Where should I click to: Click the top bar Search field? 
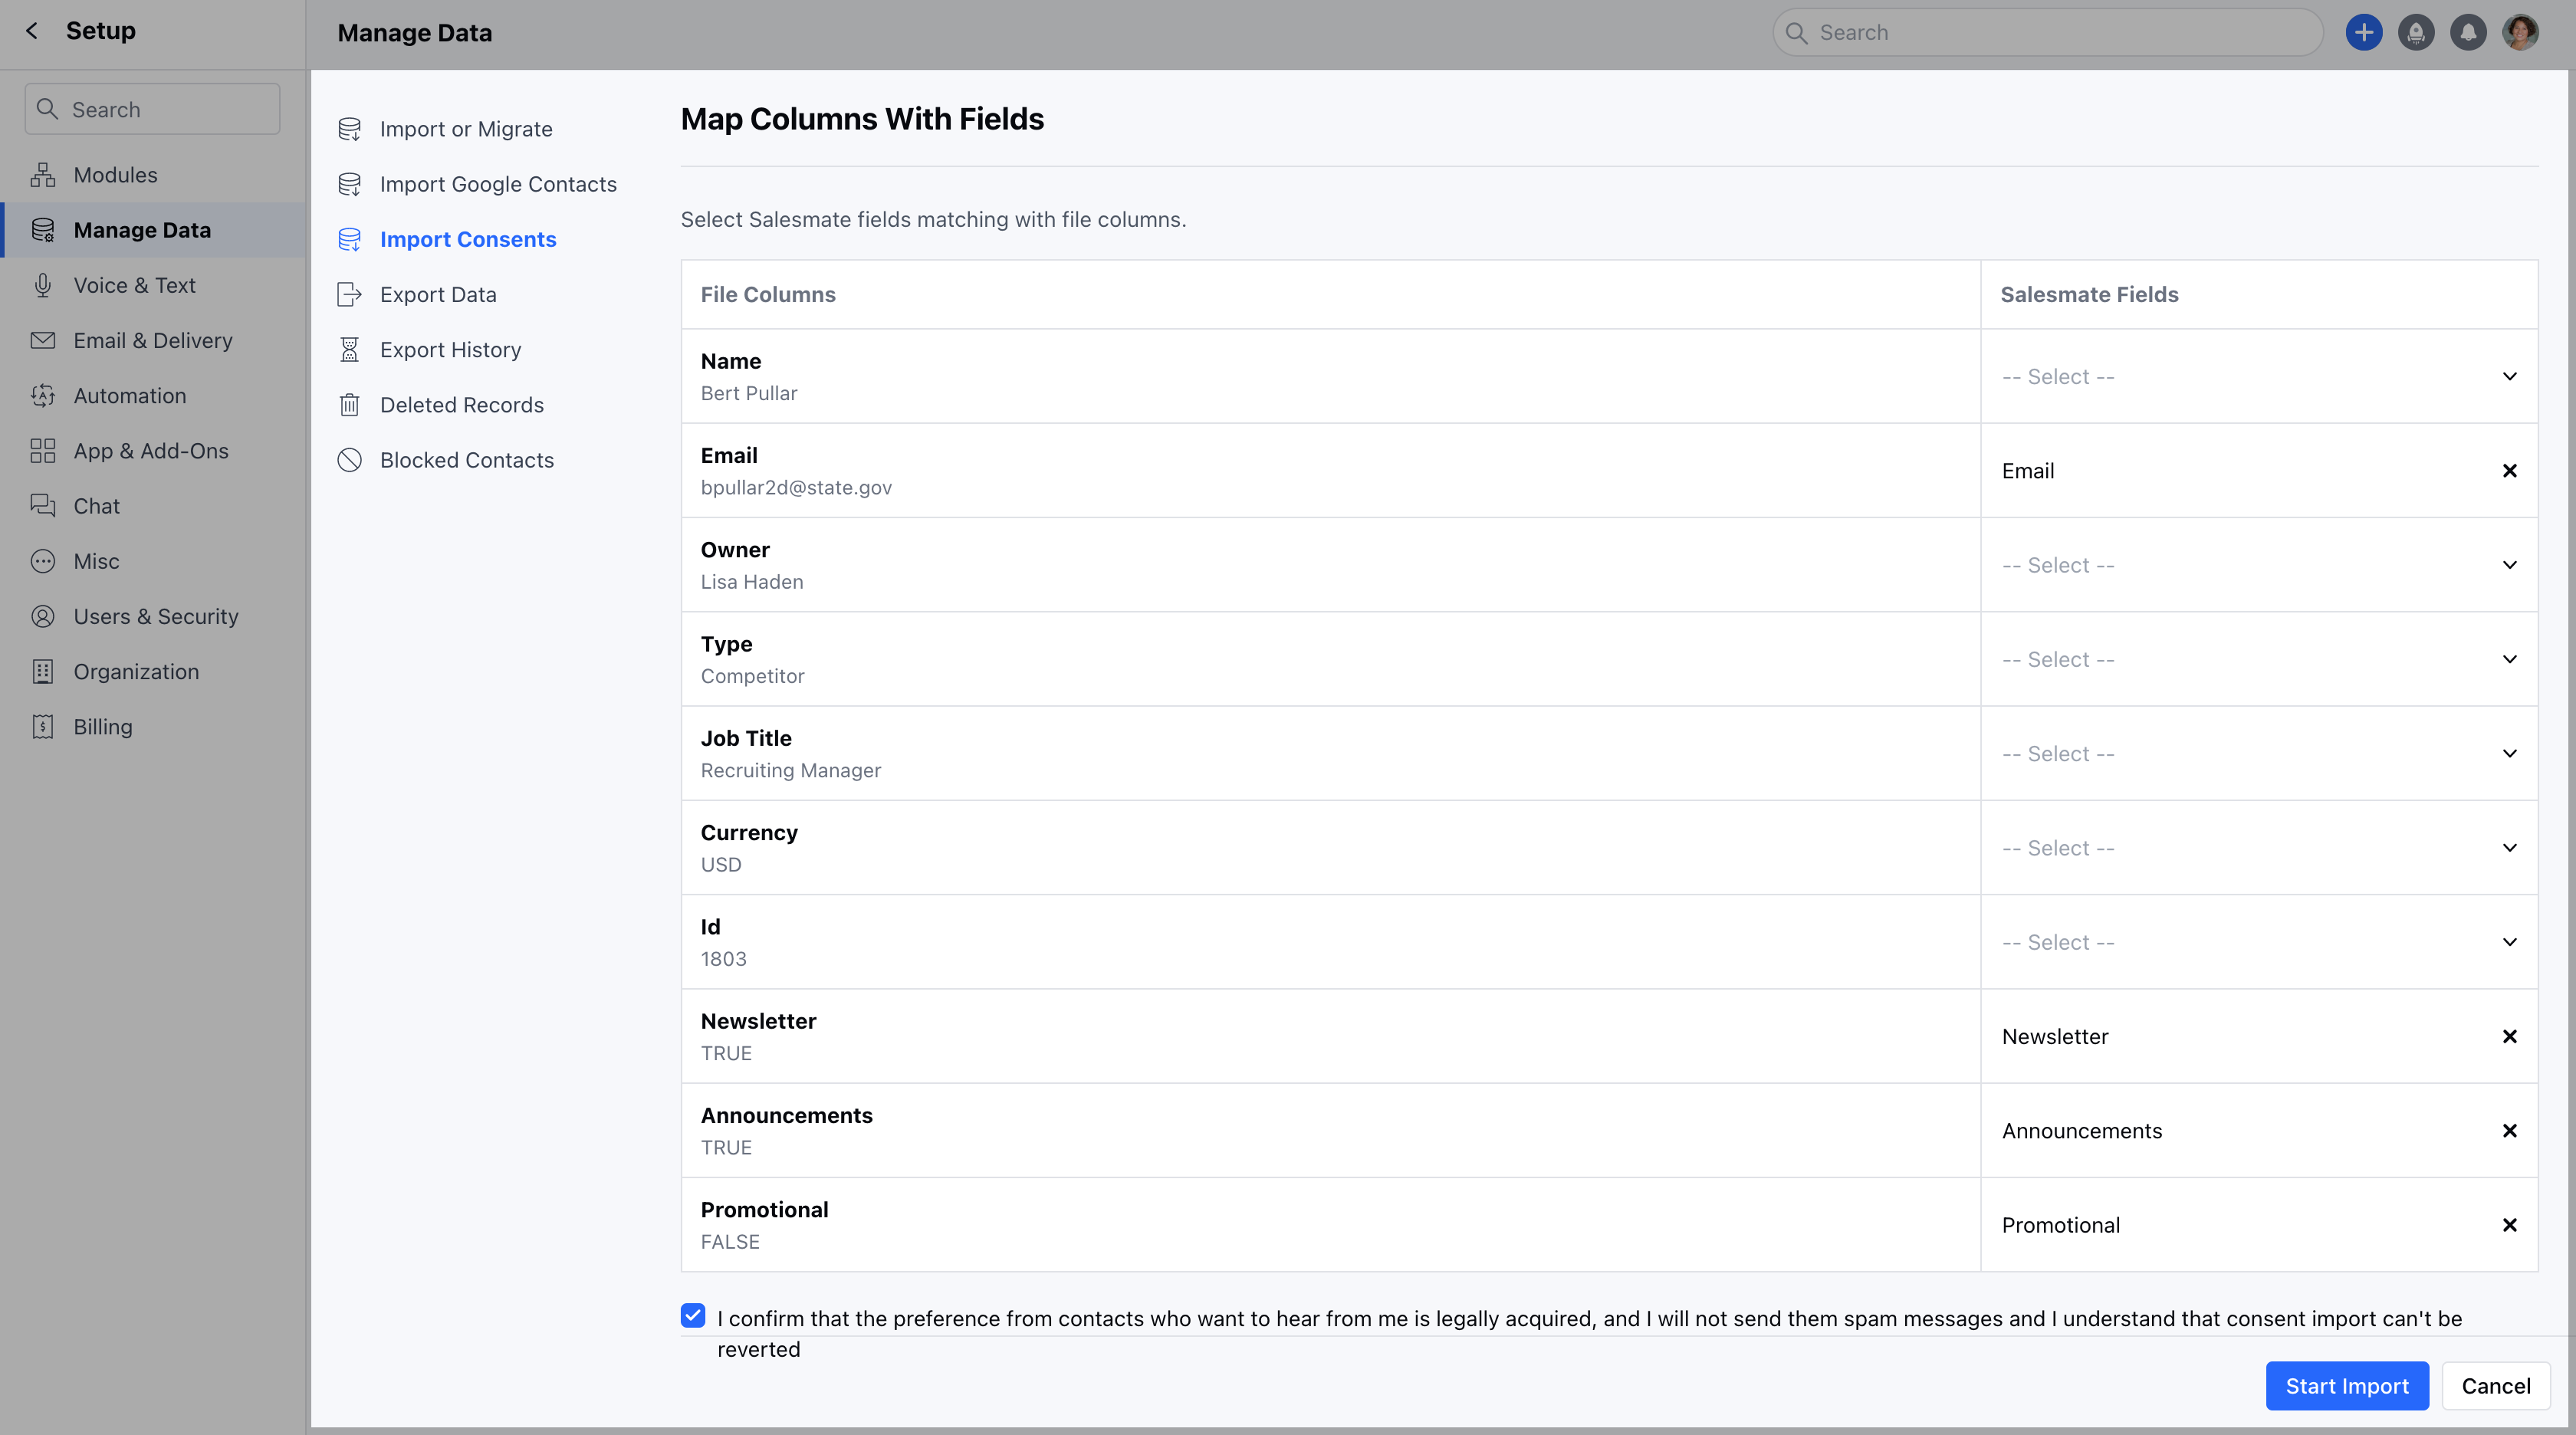coord(2048,33)
